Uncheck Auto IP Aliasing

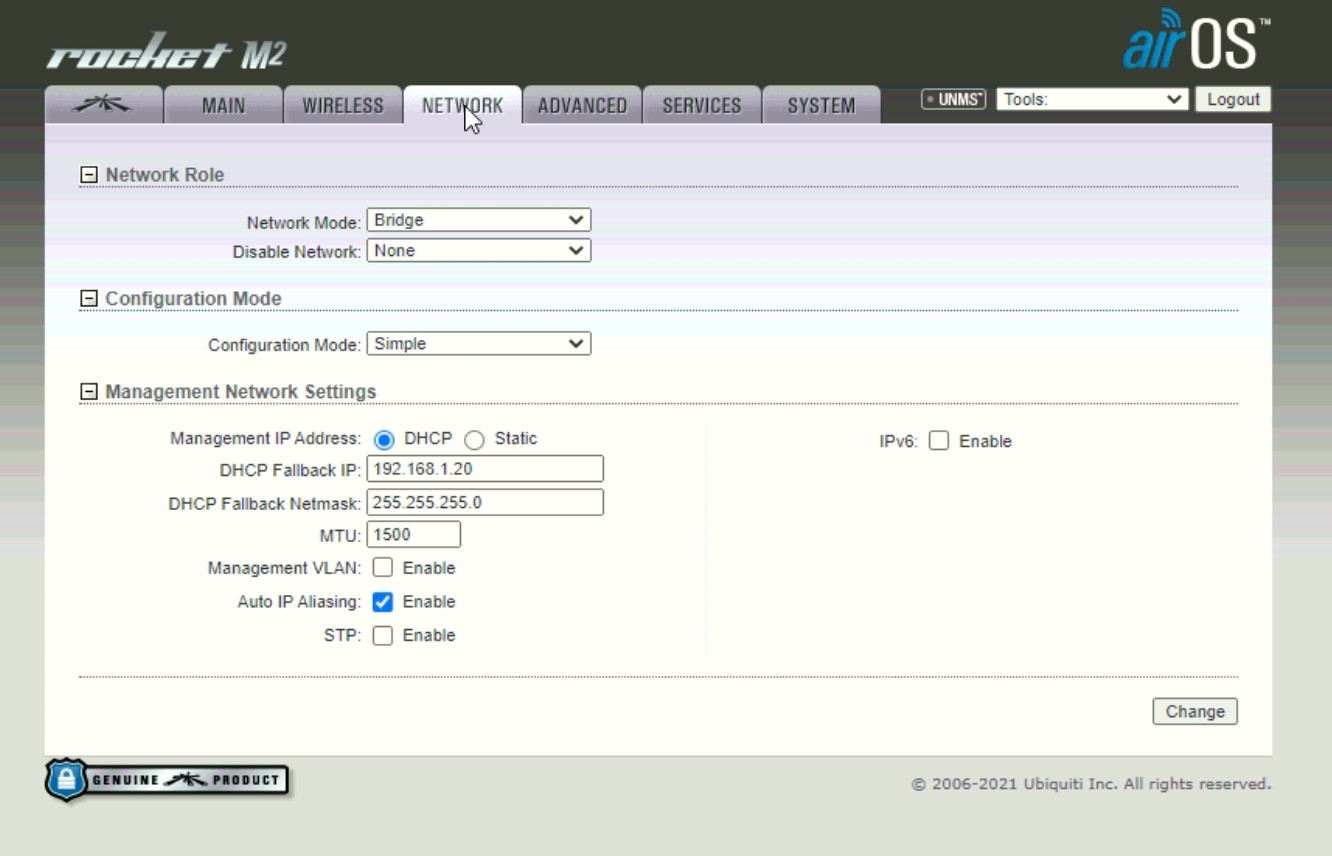pyautogui.click(x=383, y=602)
